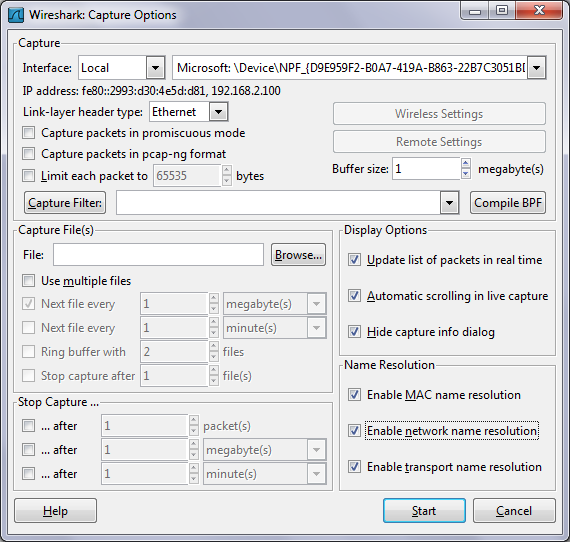570x542 pixels.
Task: Expand the capture filter history dropdown
Action: [x=449, y=202]
